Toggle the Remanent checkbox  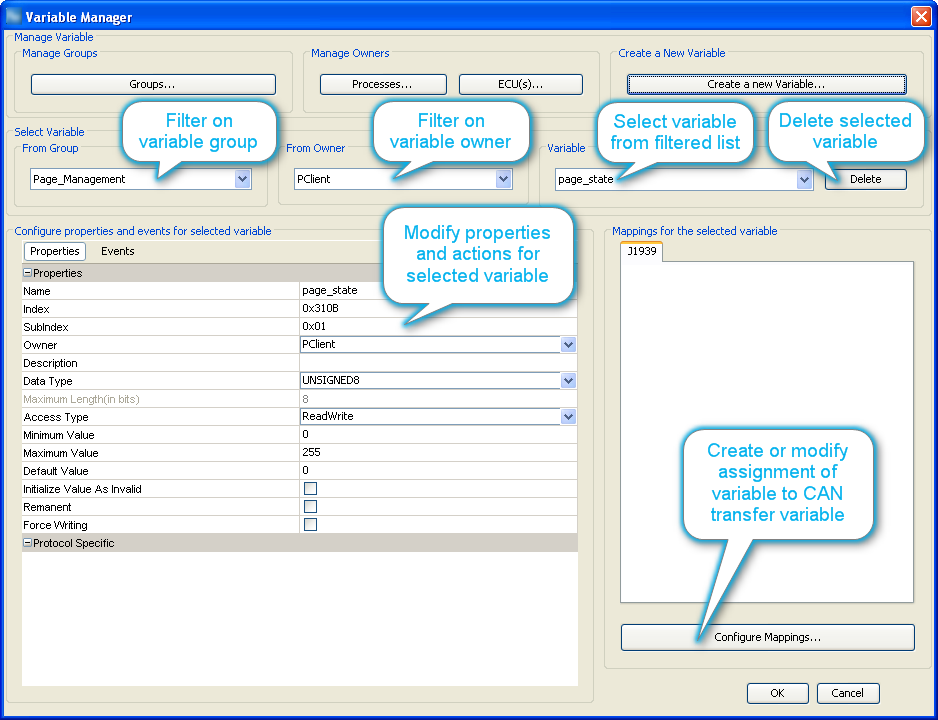(310, 507)
